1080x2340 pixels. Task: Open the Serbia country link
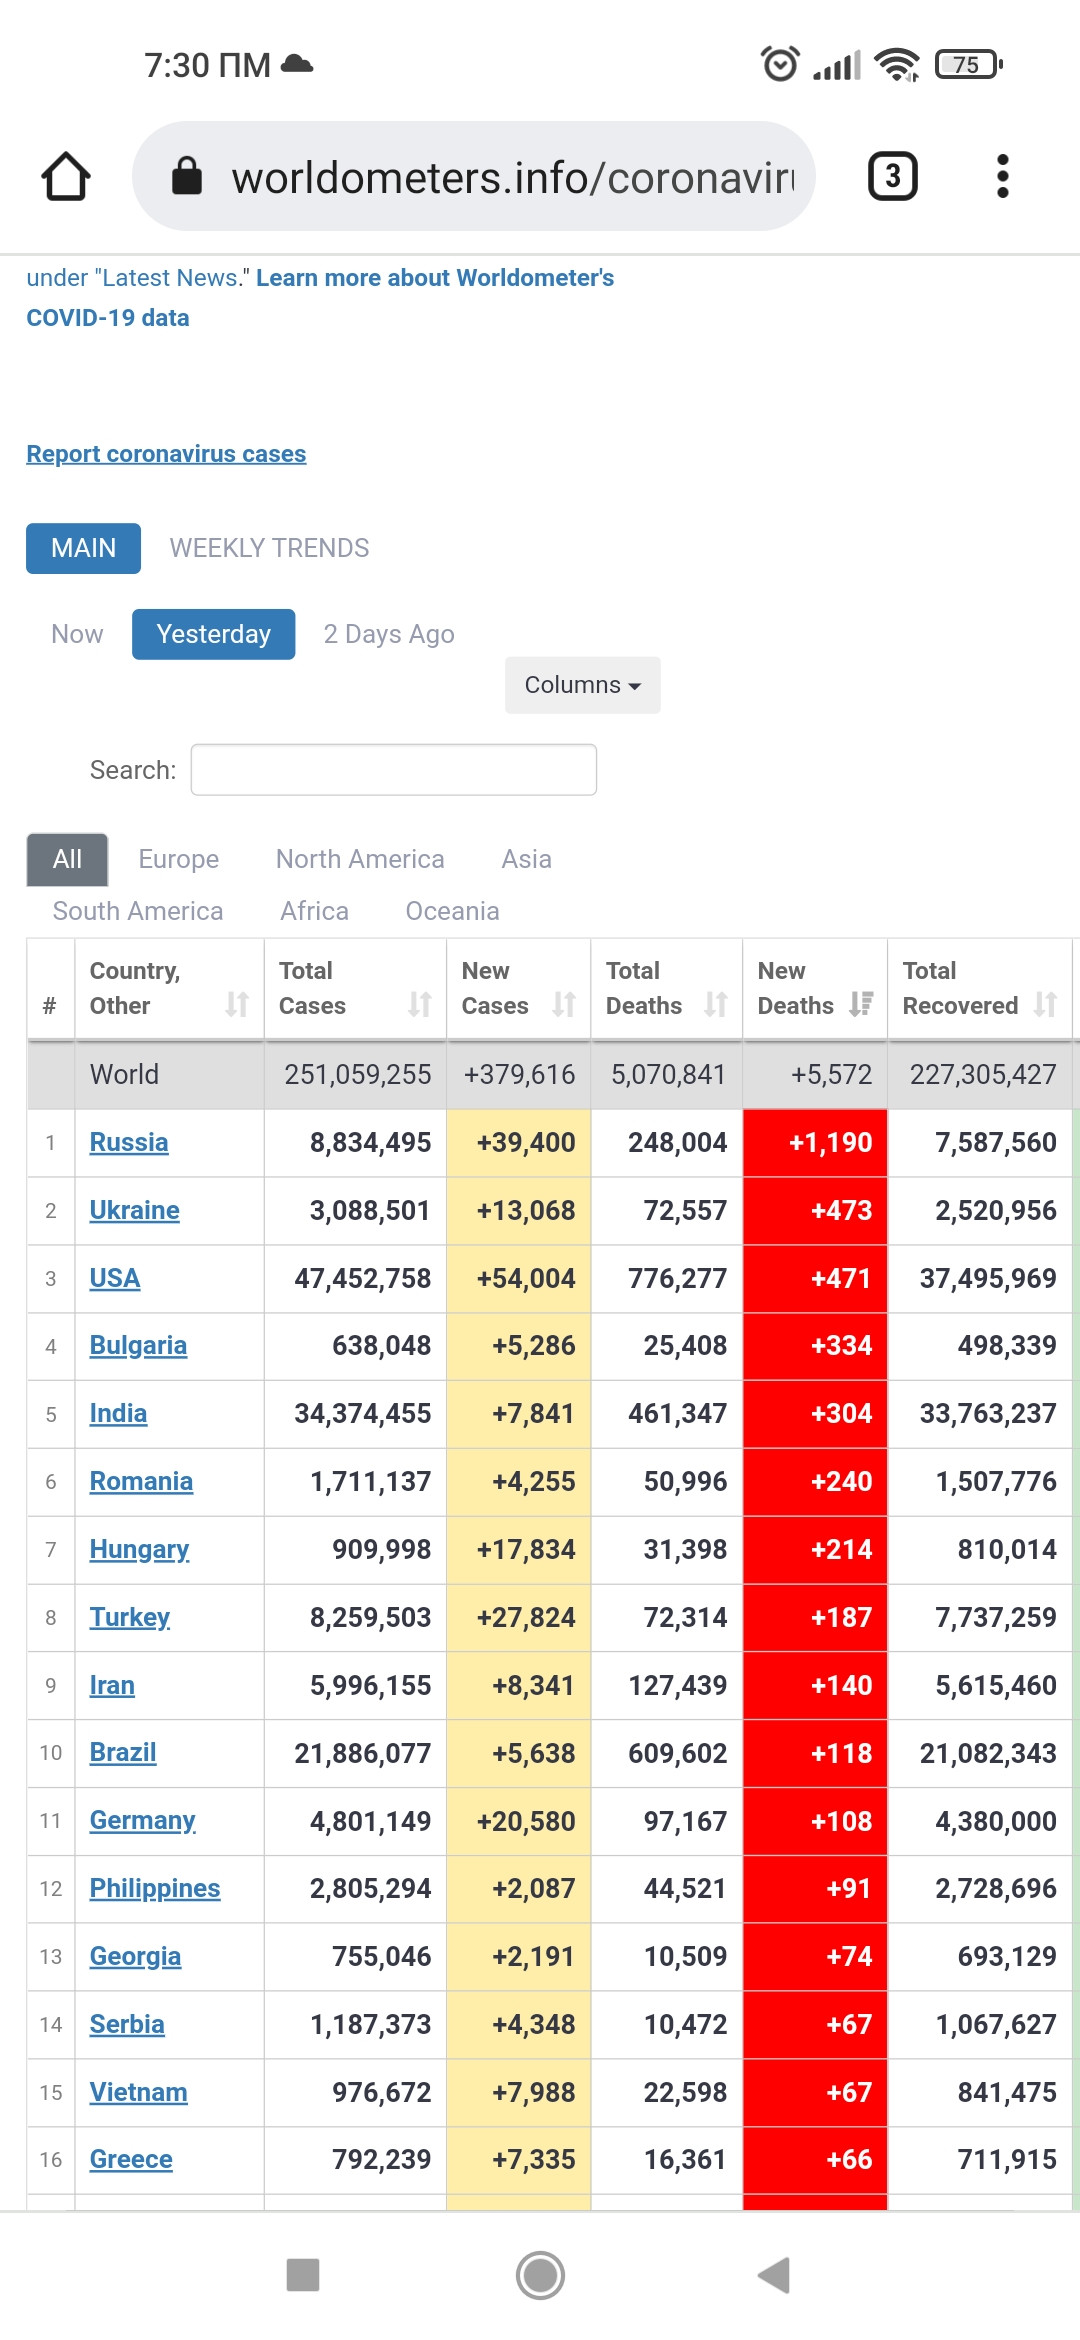pos(127,2024)
